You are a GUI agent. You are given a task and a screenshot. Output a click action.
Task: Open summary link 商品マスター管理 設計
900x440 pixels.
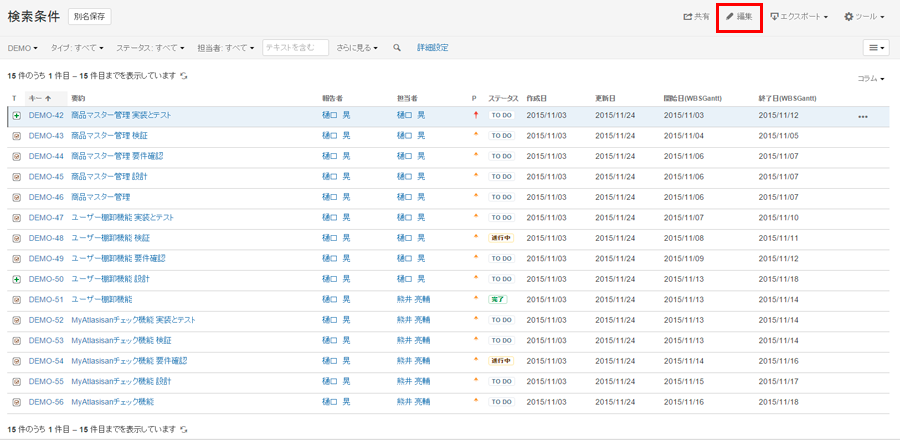pyautogui.click(x=110, y=177)
